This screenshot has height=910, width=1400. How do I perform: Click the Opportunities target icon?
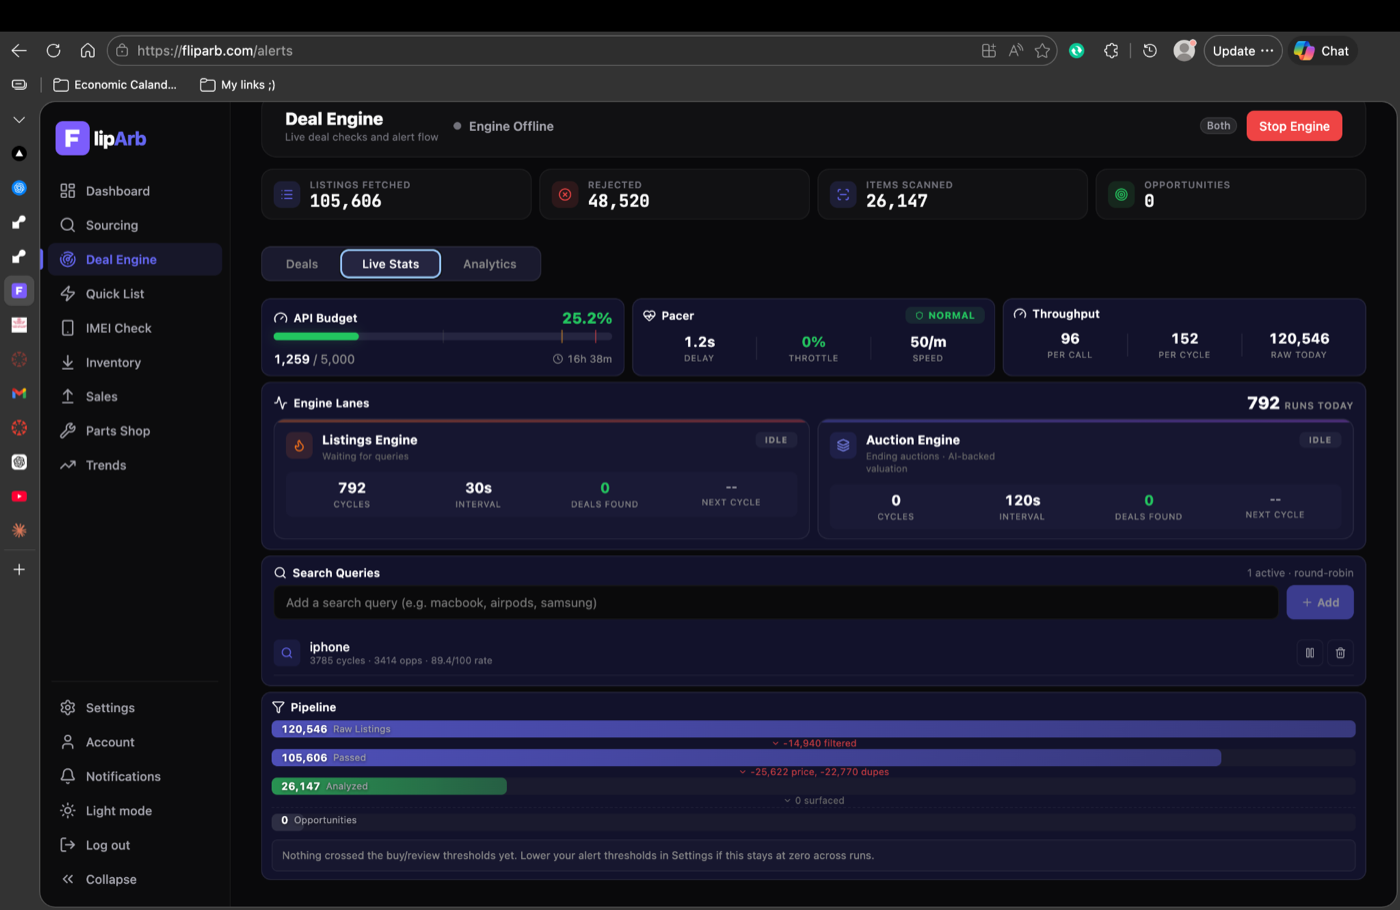(1121, 194)
